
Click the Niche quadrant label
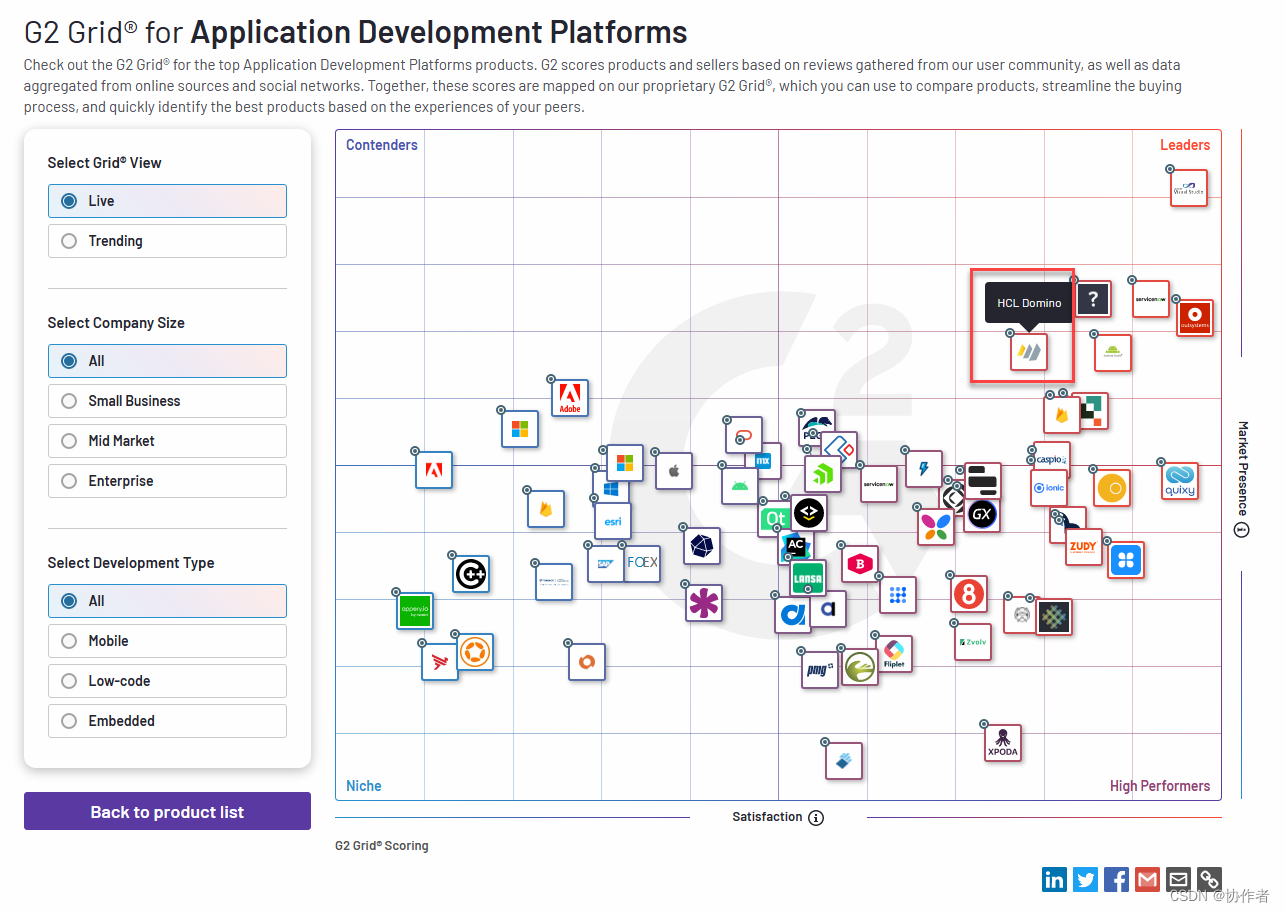coord(364,786)
